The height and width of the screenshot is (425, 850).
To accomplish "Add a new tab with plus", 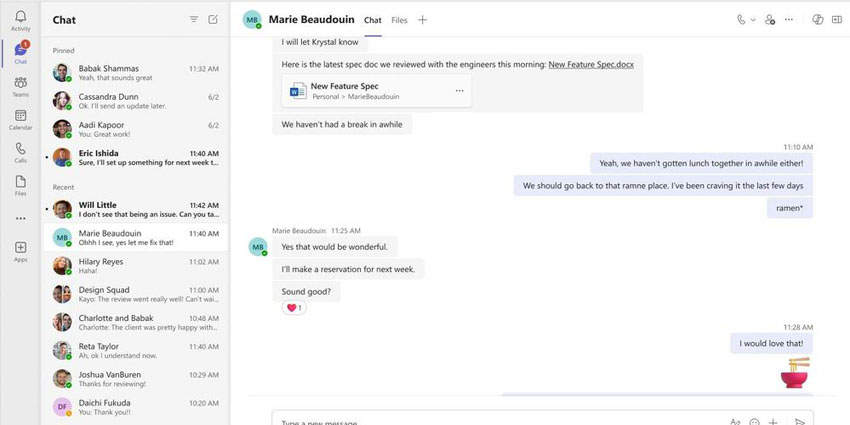I will point(422,20).
